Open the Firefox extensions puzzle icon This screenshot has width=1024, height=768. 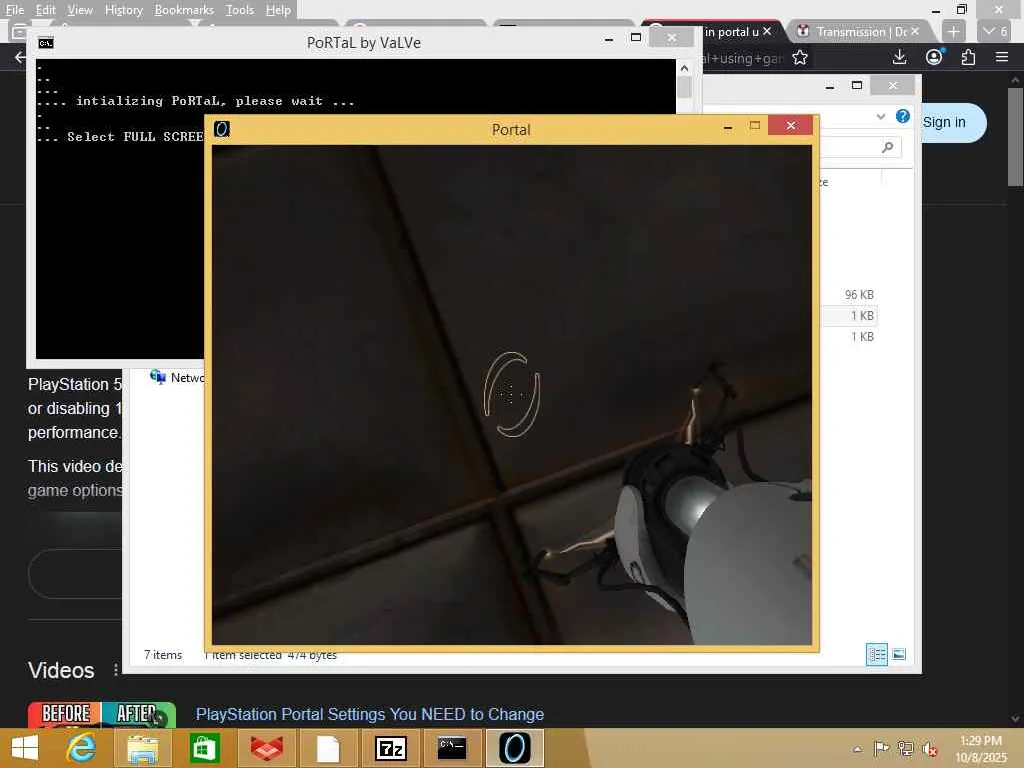[x=968, y=57]
